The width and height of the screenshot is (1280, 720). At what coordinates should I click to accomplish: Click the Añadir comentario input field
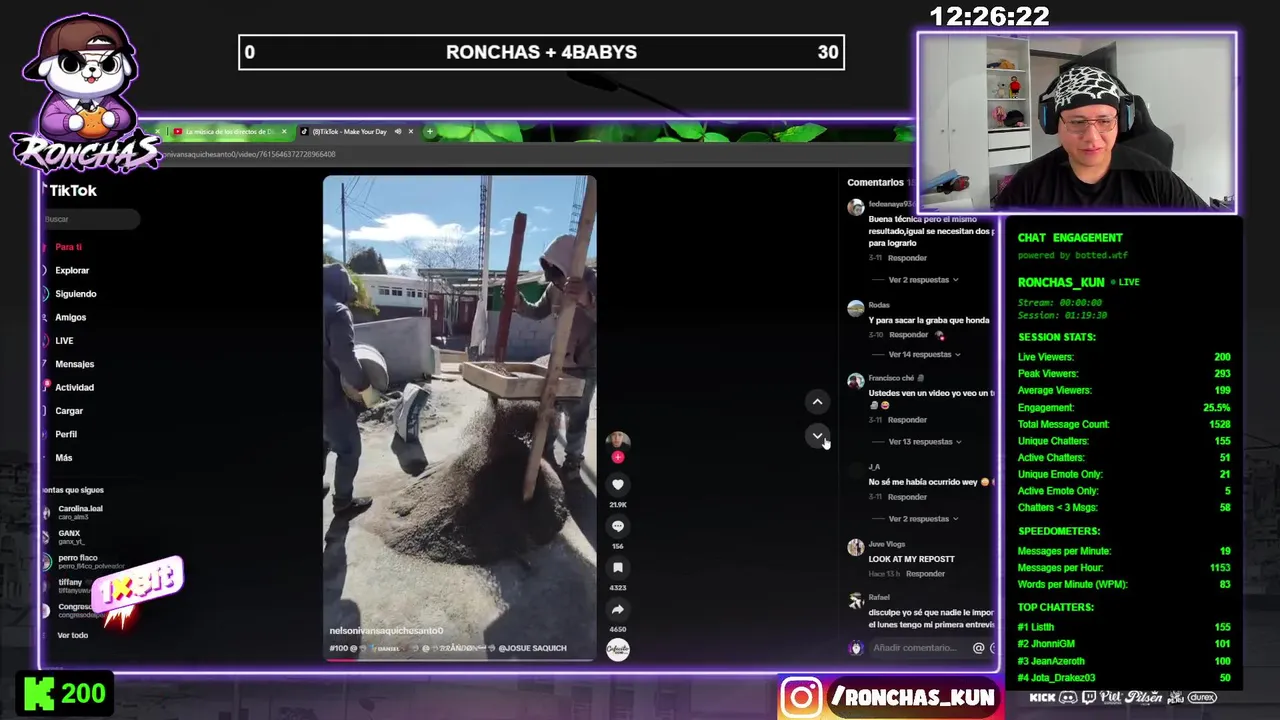point(917,648)
